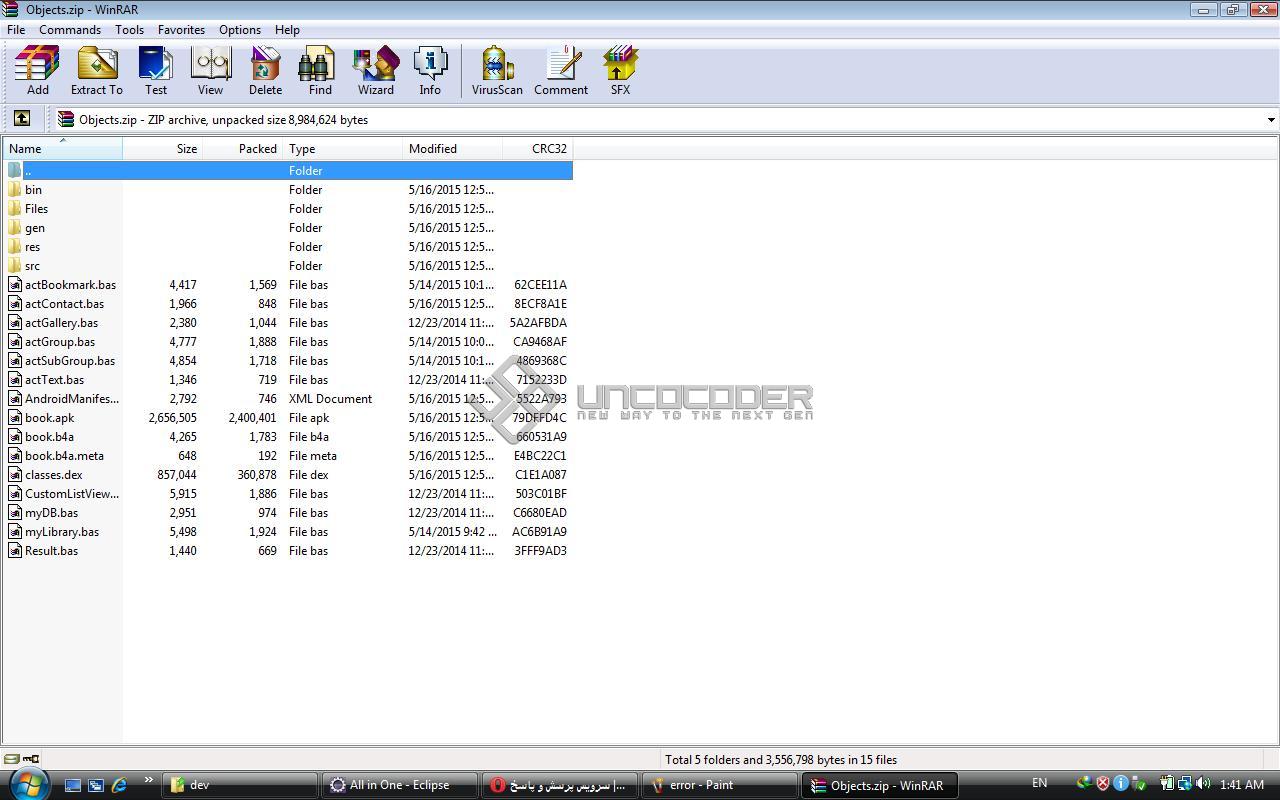Select the gen folder icon
Image resolution: width=1280 pixels, height=800 pixels.
[x=15, y=227]
